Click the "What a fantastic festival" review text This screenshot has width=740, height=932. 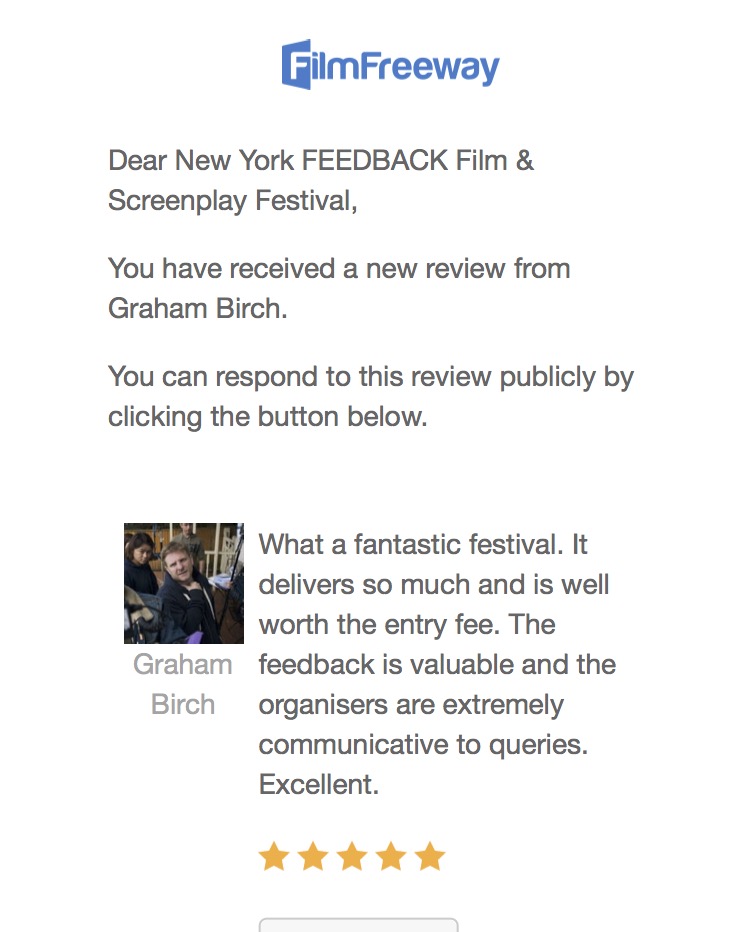[423, 545]
